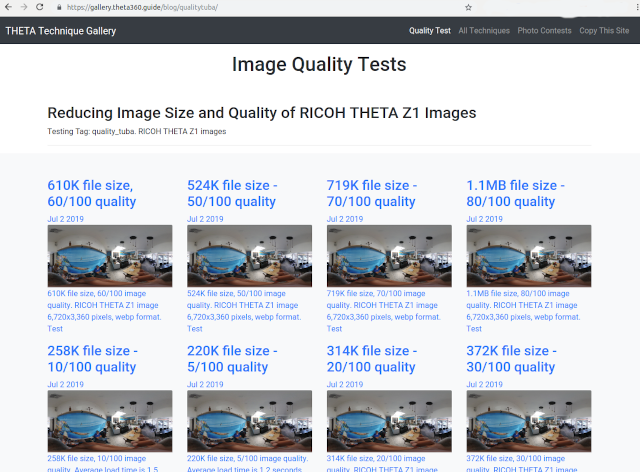This screenshot has width=640, height=472.
Task: Open the 719K file size - 70/100 quality title
Action: pos(372,193)
